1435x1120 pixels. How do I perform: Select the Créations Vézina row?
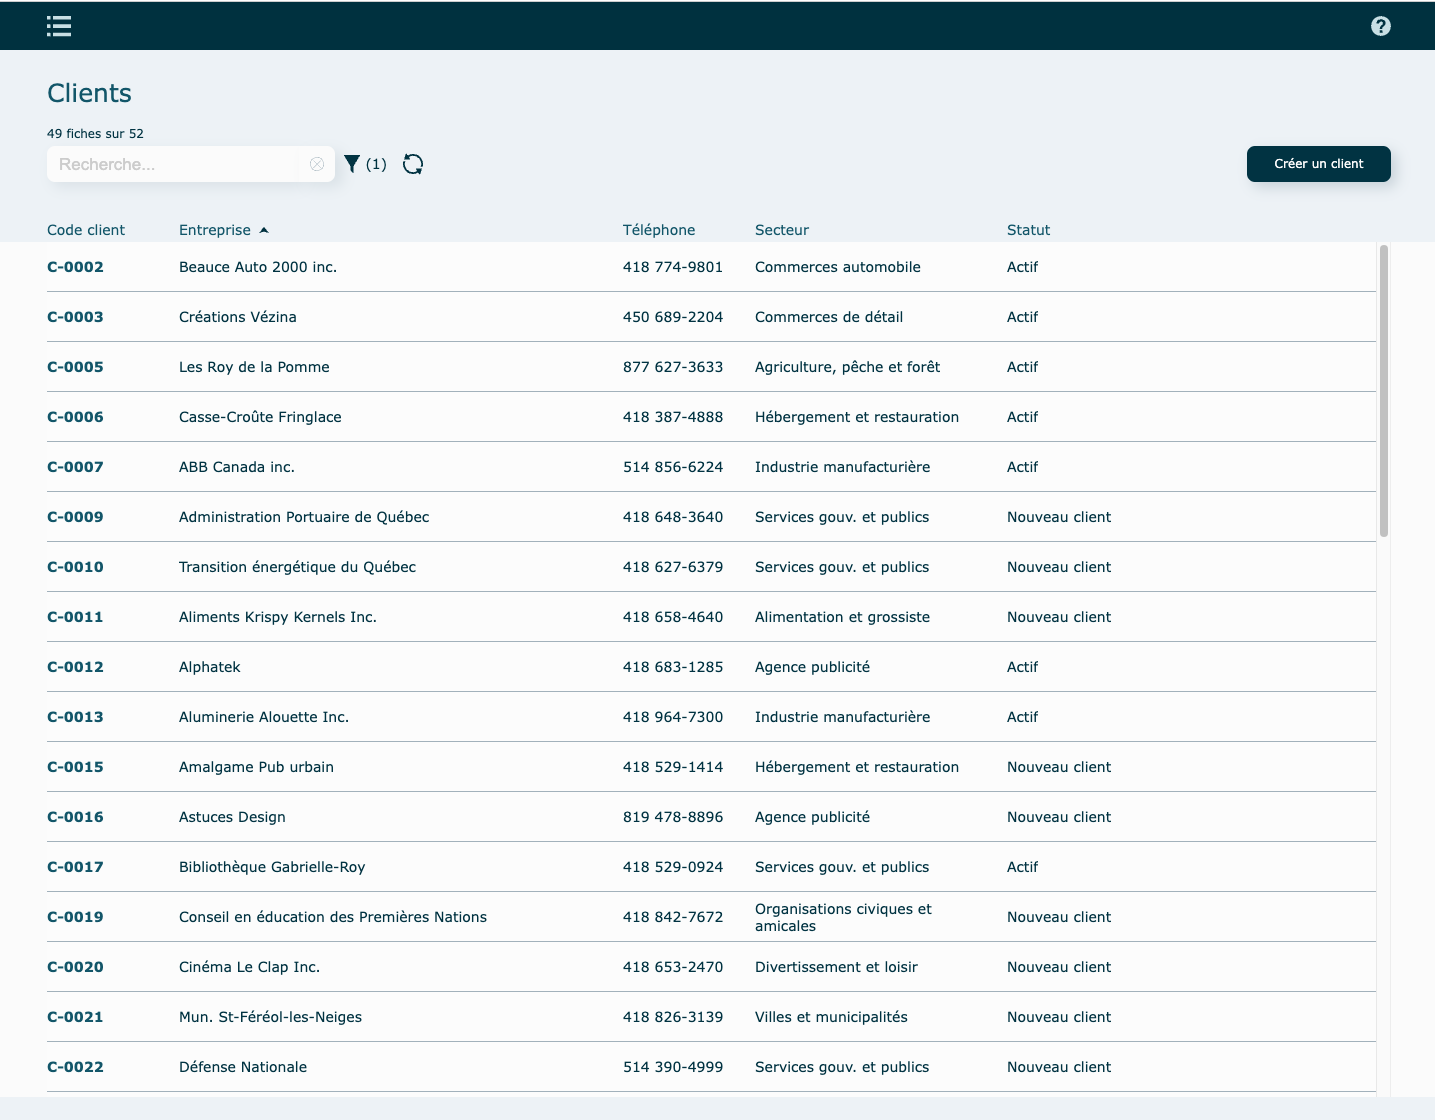point(238,317)
